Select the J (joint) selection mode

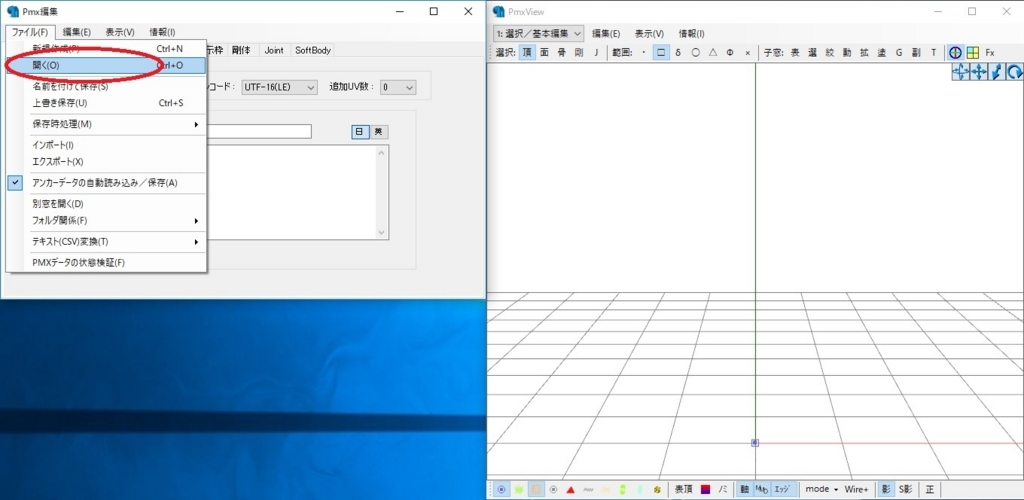click(x=596, y=53)
